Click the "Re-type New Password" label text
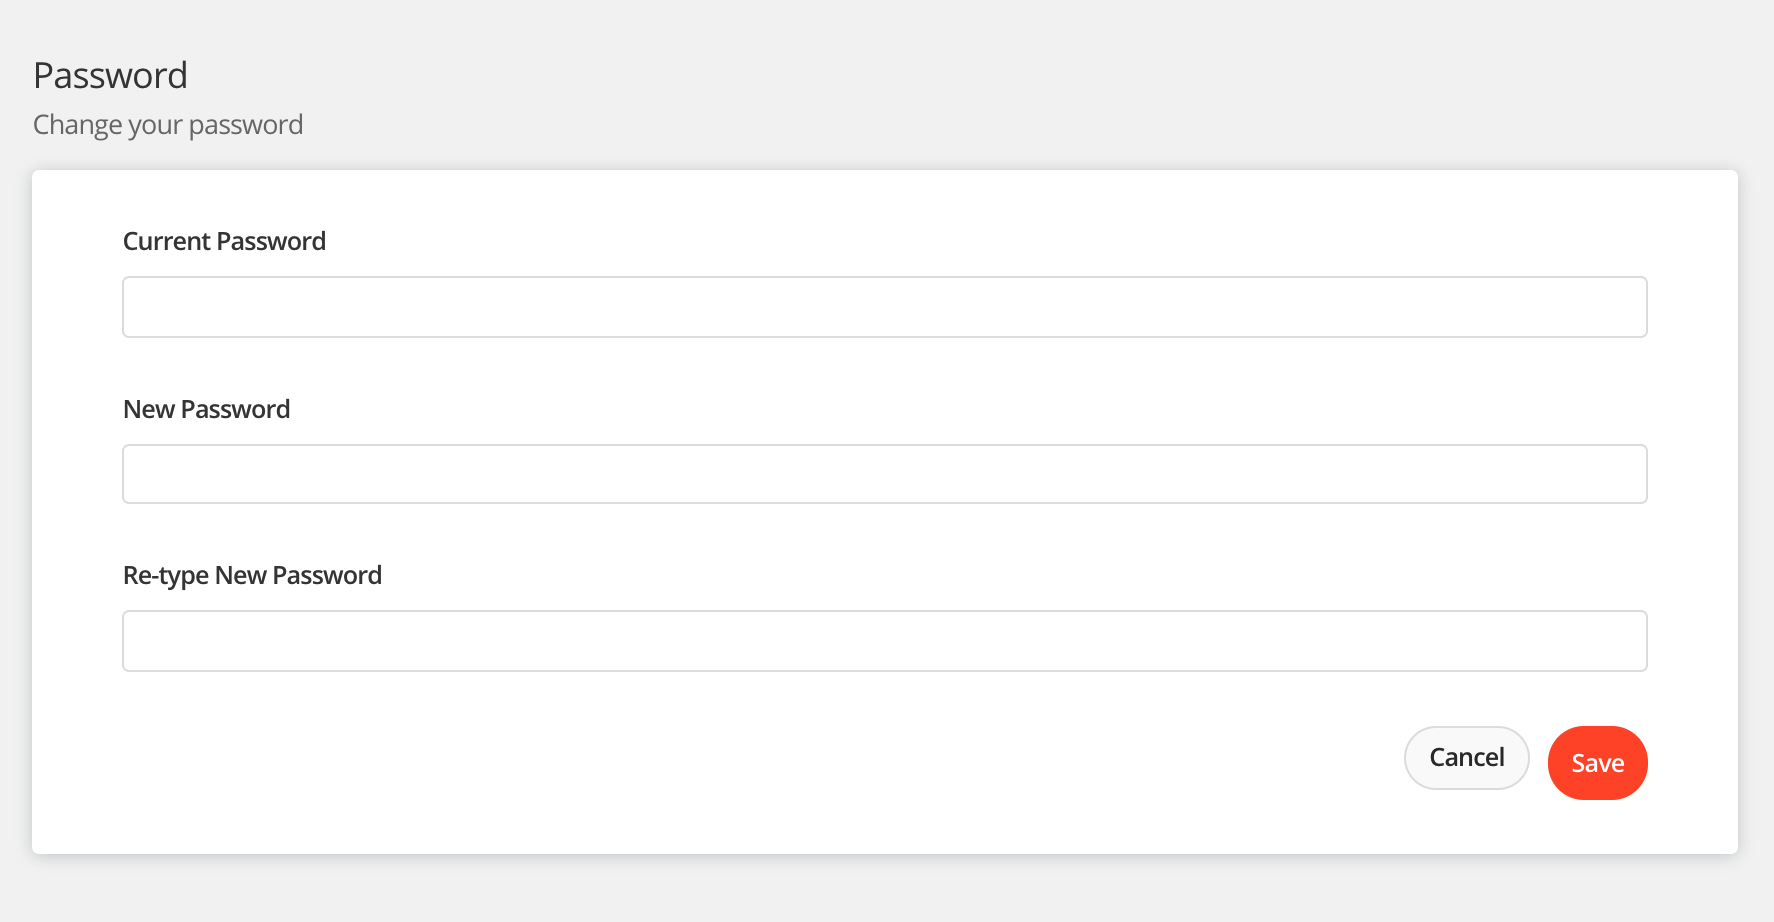 (252, 576)
